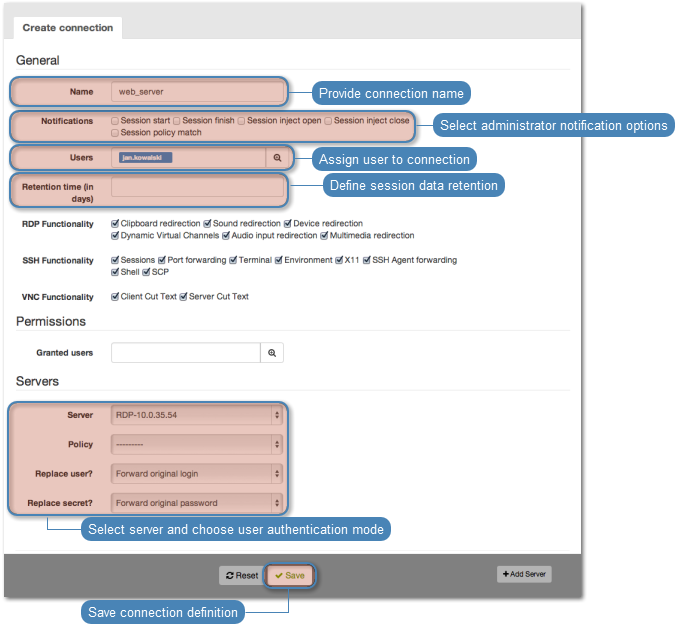Click the Reset button

click(x=242, y=576)
